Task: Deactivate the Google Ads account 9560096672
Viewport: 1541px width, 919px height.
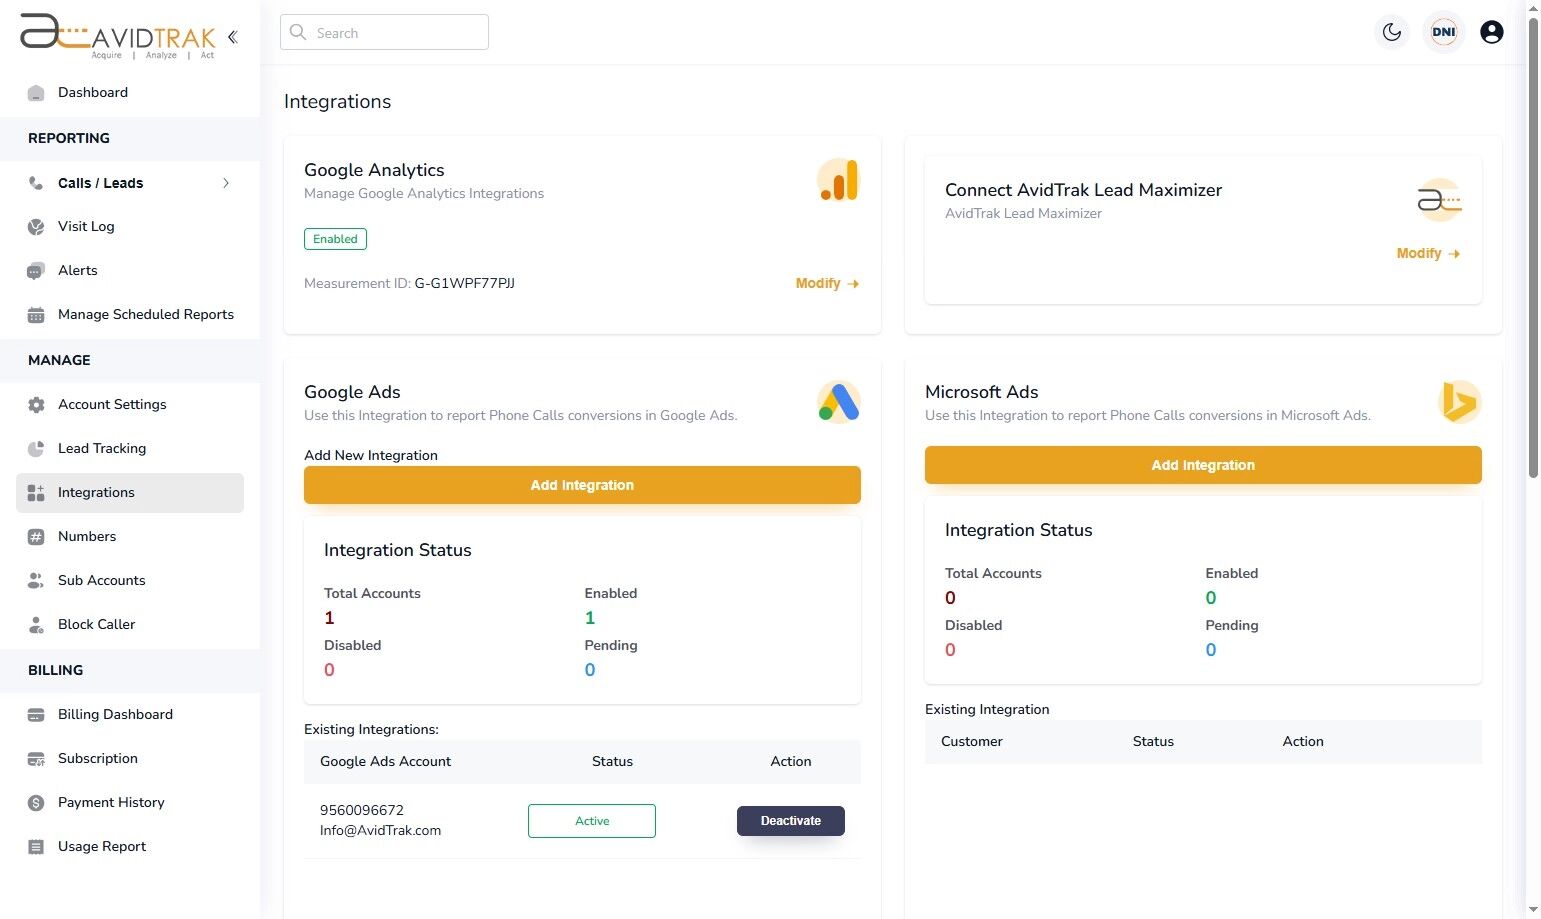Action: (x=790, y=820)
